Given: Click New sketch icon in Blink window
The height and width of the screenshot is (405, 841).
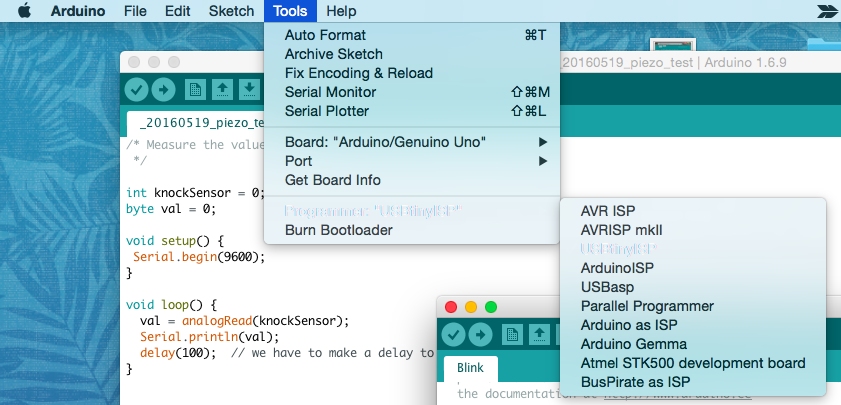Looking at the screenshot, I should point(512,335).
